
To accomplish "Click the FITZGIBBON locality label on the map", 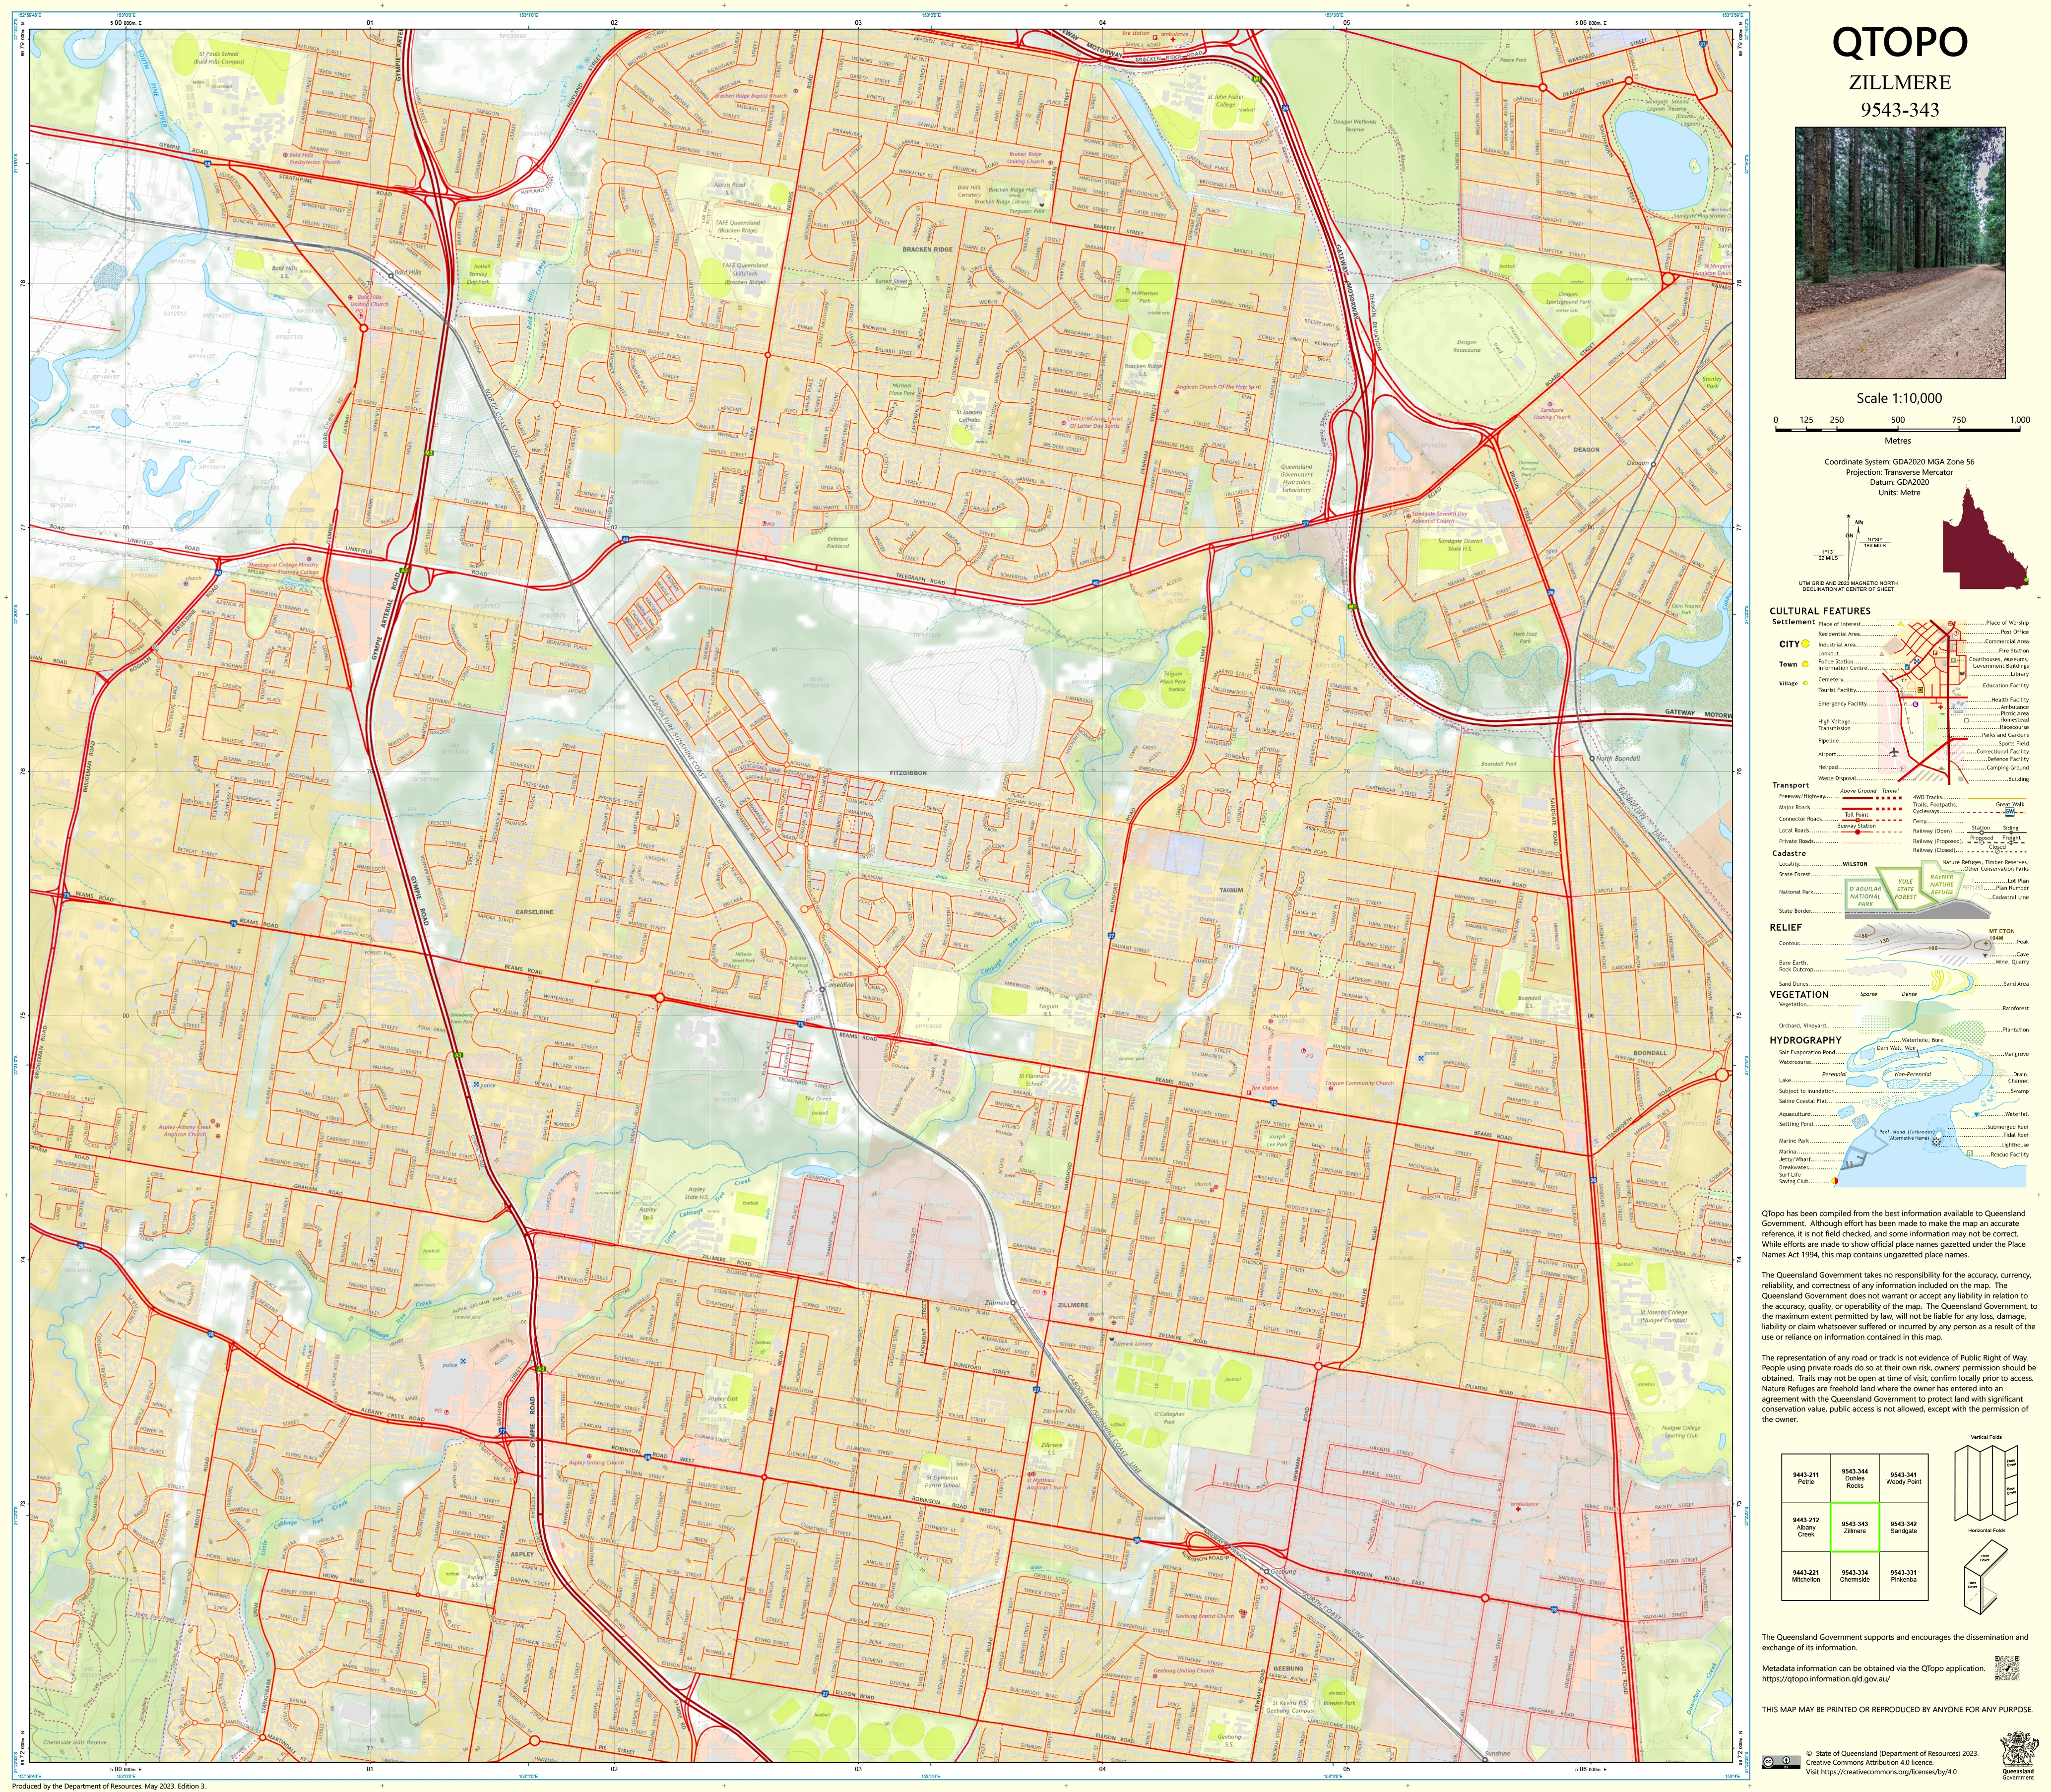I will tap(908, 773).
